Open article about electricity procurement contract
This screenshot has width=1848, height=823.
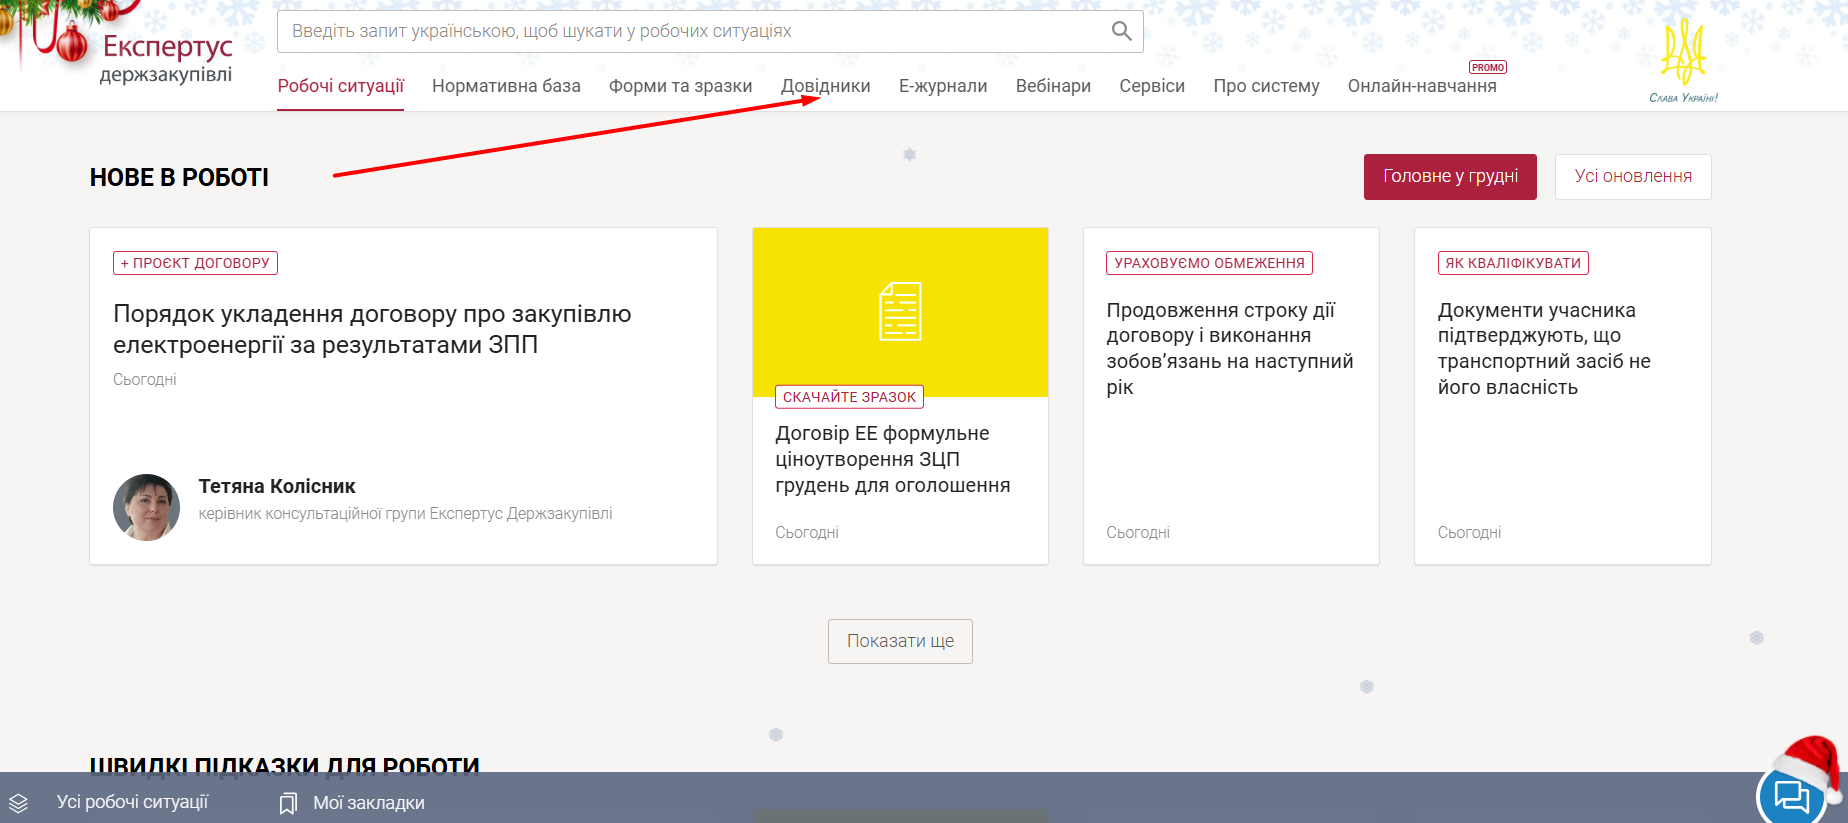[372, 329]
